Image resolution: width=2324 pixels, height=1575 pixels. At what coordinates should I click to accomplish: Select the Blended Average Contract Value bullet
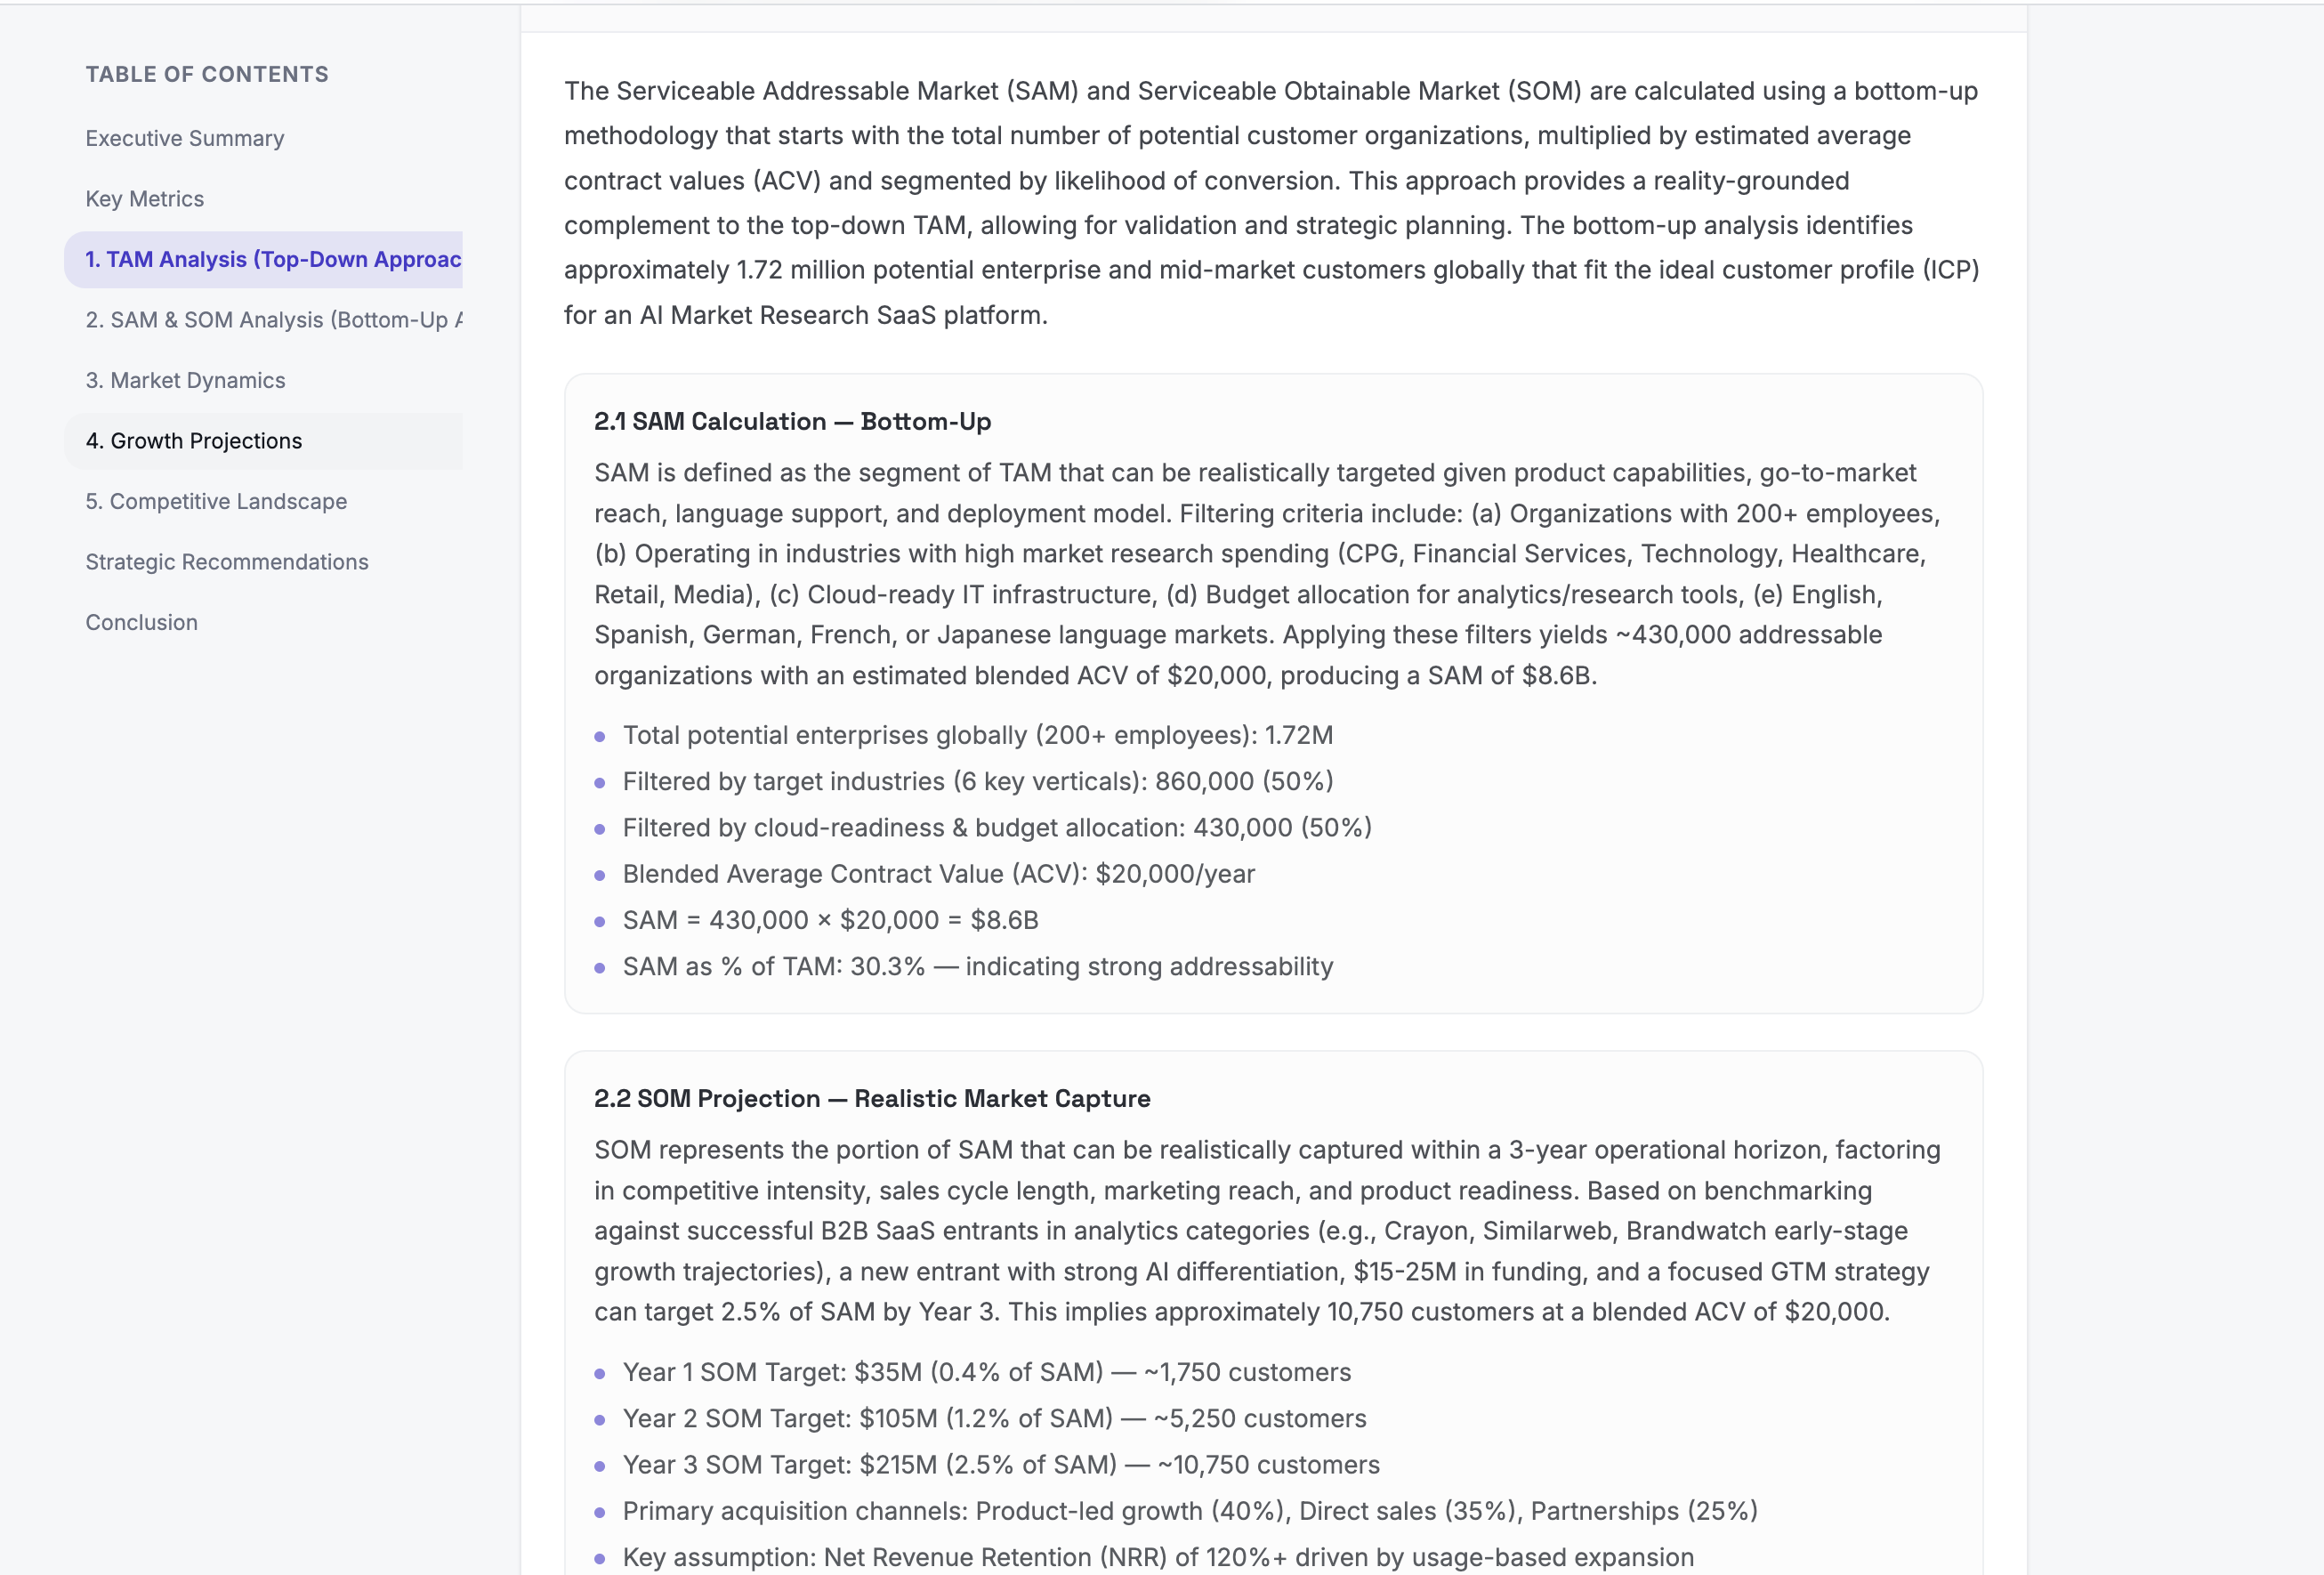click(938, 873)
